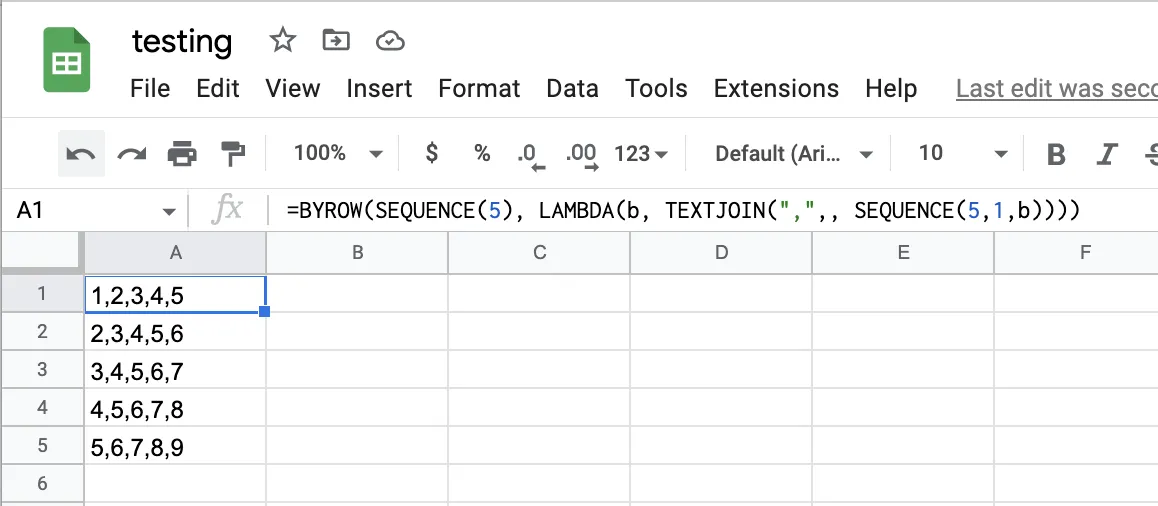Screen dimensions: 1158x506
Task: Open the 100% zoom dropdown
Action: (x=338, y=153)
